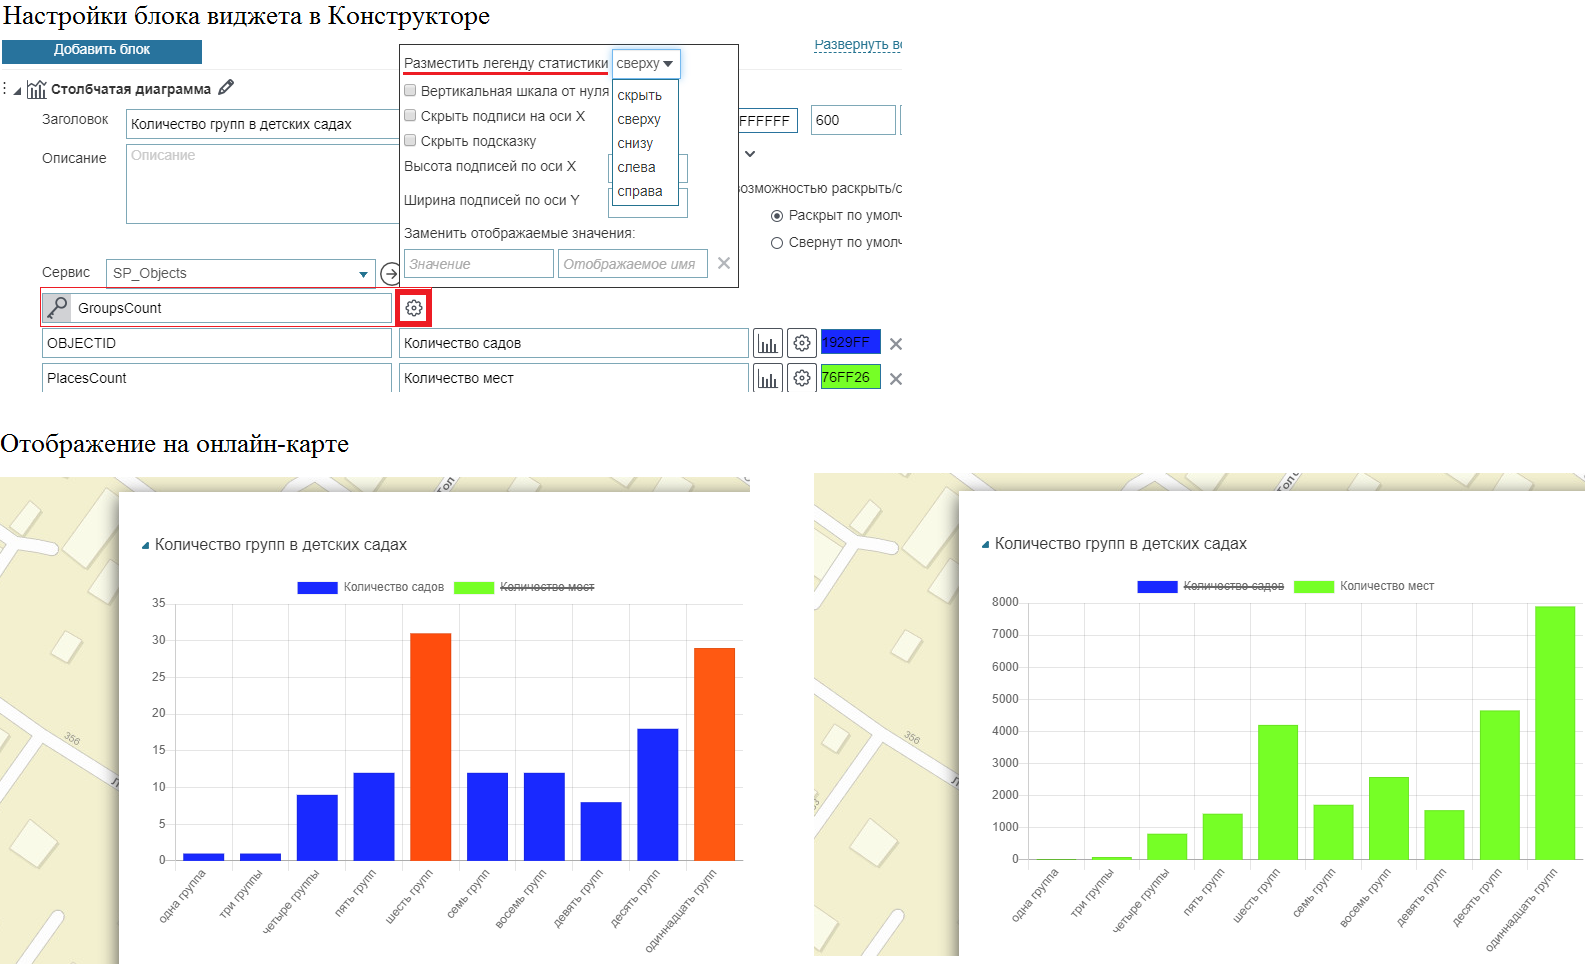
Task: Check the Скрыть подсказку checkbox
Action: (x=410, y=141)
